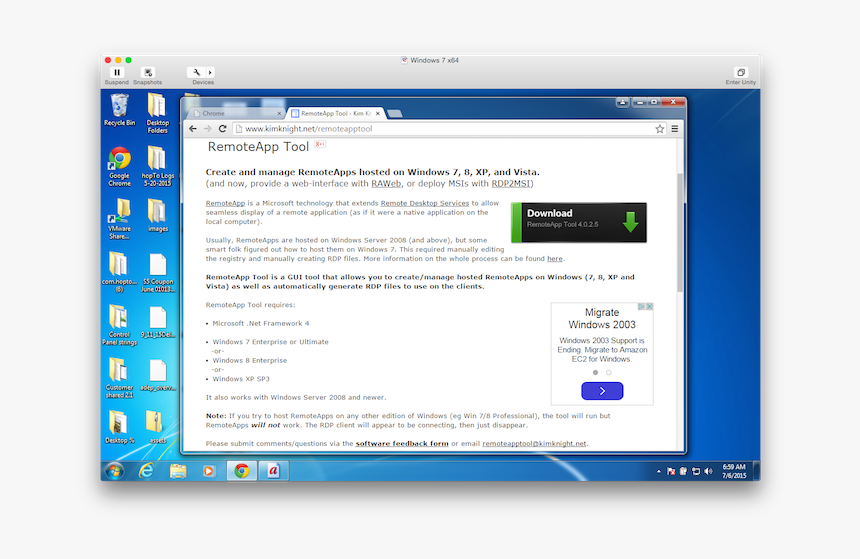Close the RemoteApp Tool tab
This screenshot has width=860, height=559.
click(x=378, y=114)
